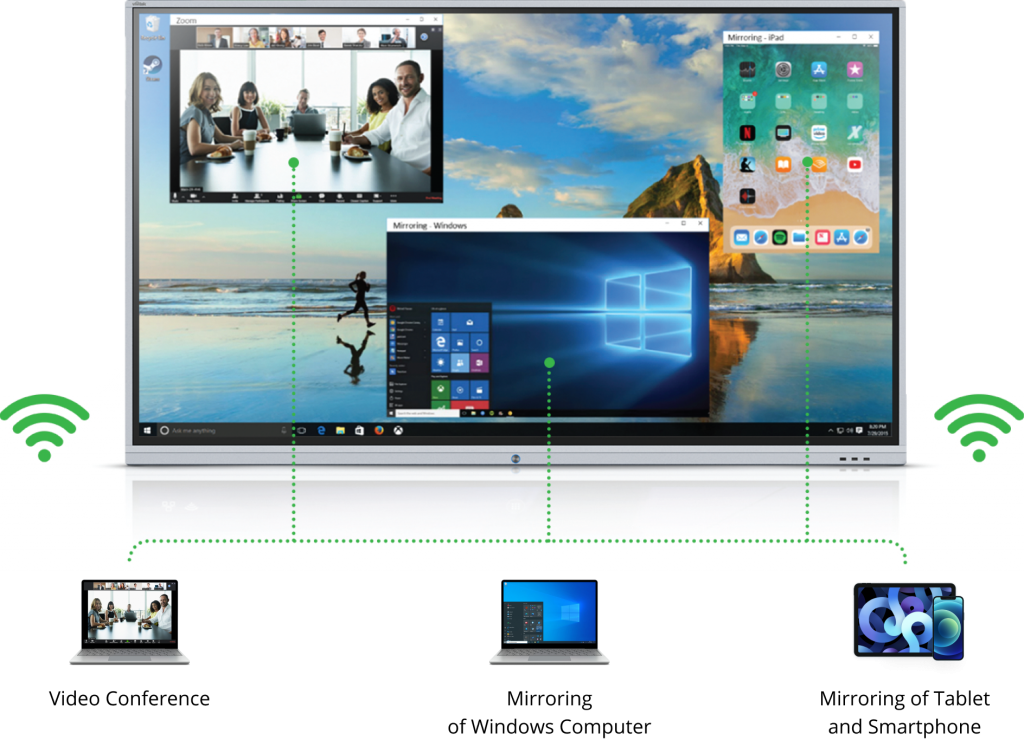Launch Firefox from the Windows taskbar
This screenshot has width=1024, height=740.
(x=379, y=430)
